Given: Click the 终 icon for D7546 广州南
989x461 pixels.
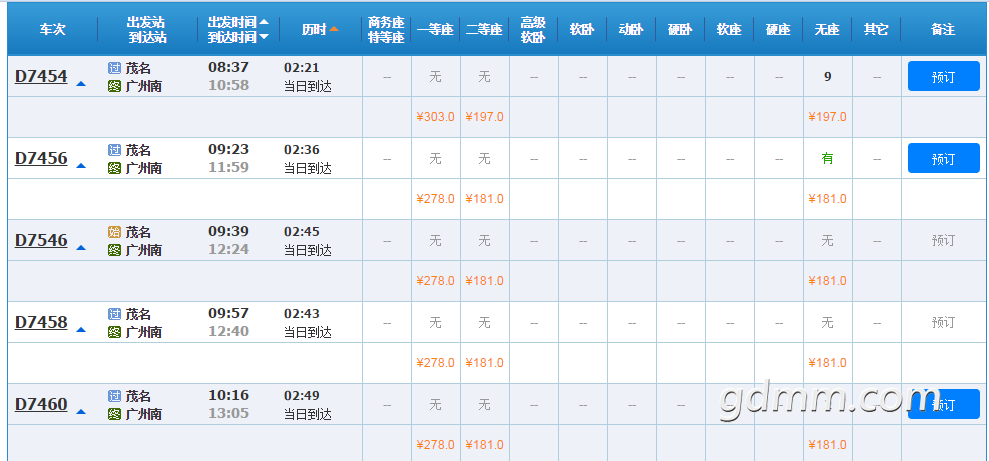Looking at the screenshot, I should pos(114,250).
